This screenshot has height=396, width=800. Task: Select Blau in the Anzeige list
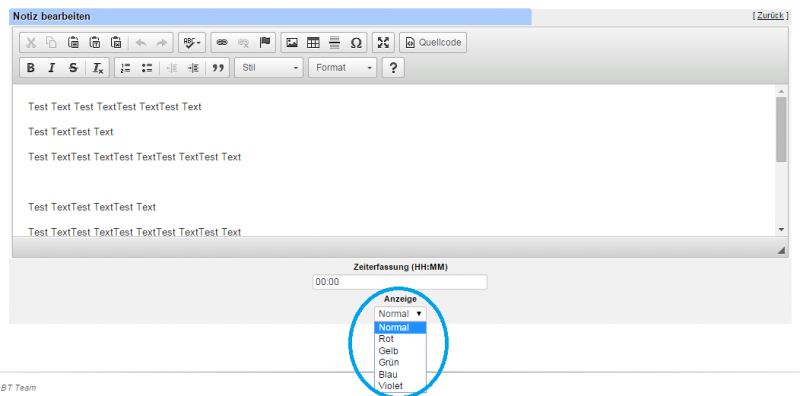click(400, 375)
